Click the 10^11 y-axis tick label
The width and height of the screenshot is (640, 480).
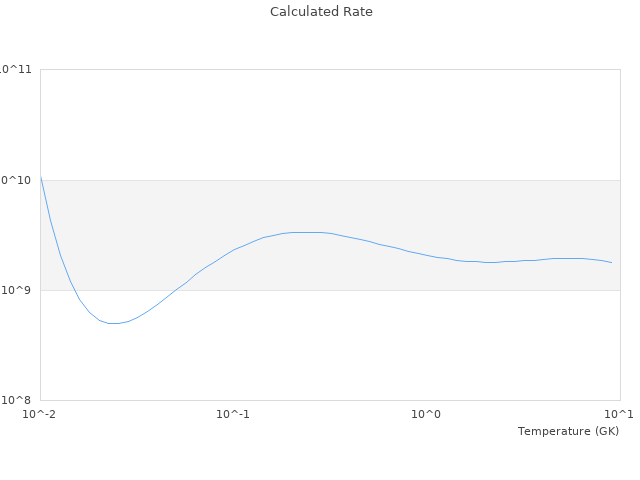coord(16,70)
